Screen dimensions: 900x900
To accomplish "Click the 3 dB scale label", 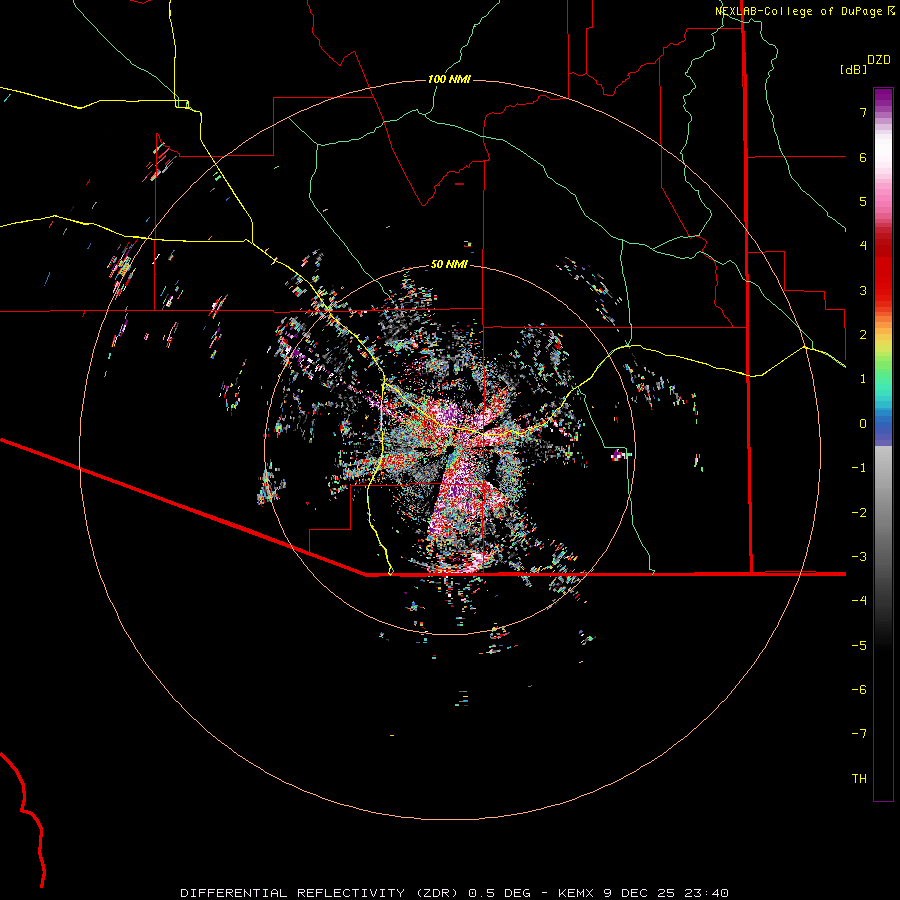I will [x=863, y=290].
